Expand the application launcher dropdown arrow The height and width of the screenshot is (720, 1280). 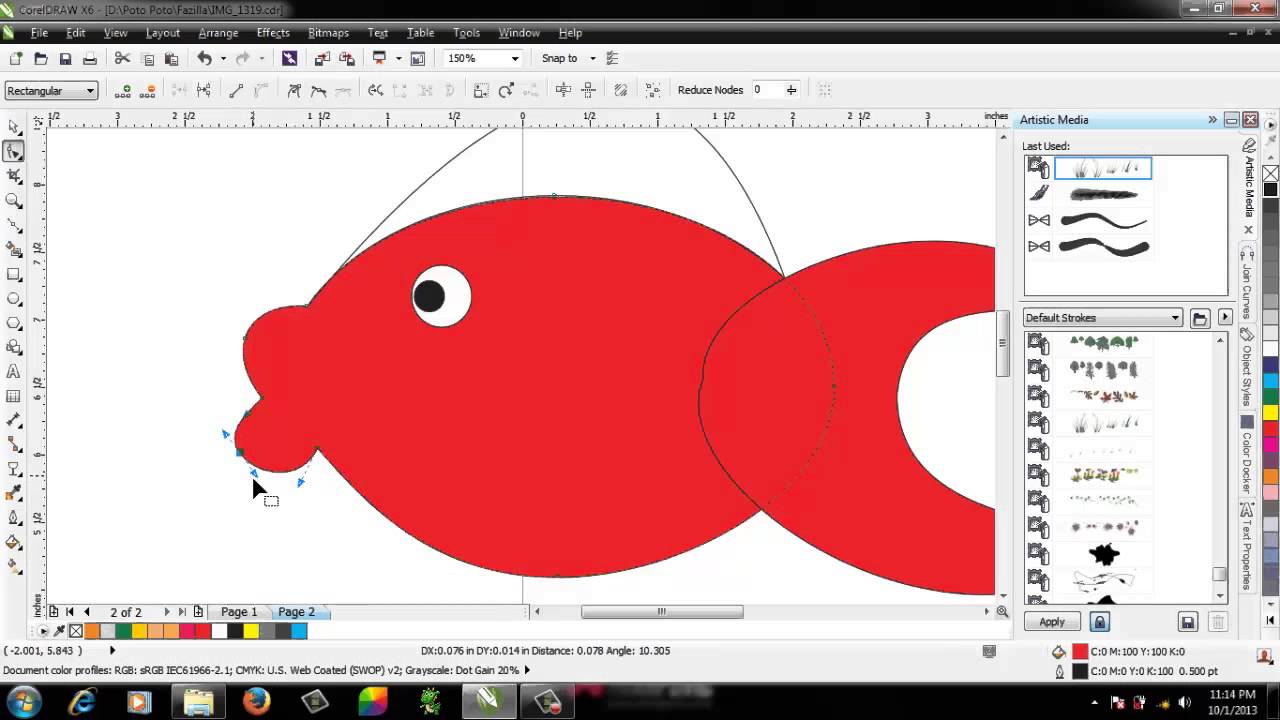coord(398,59)
